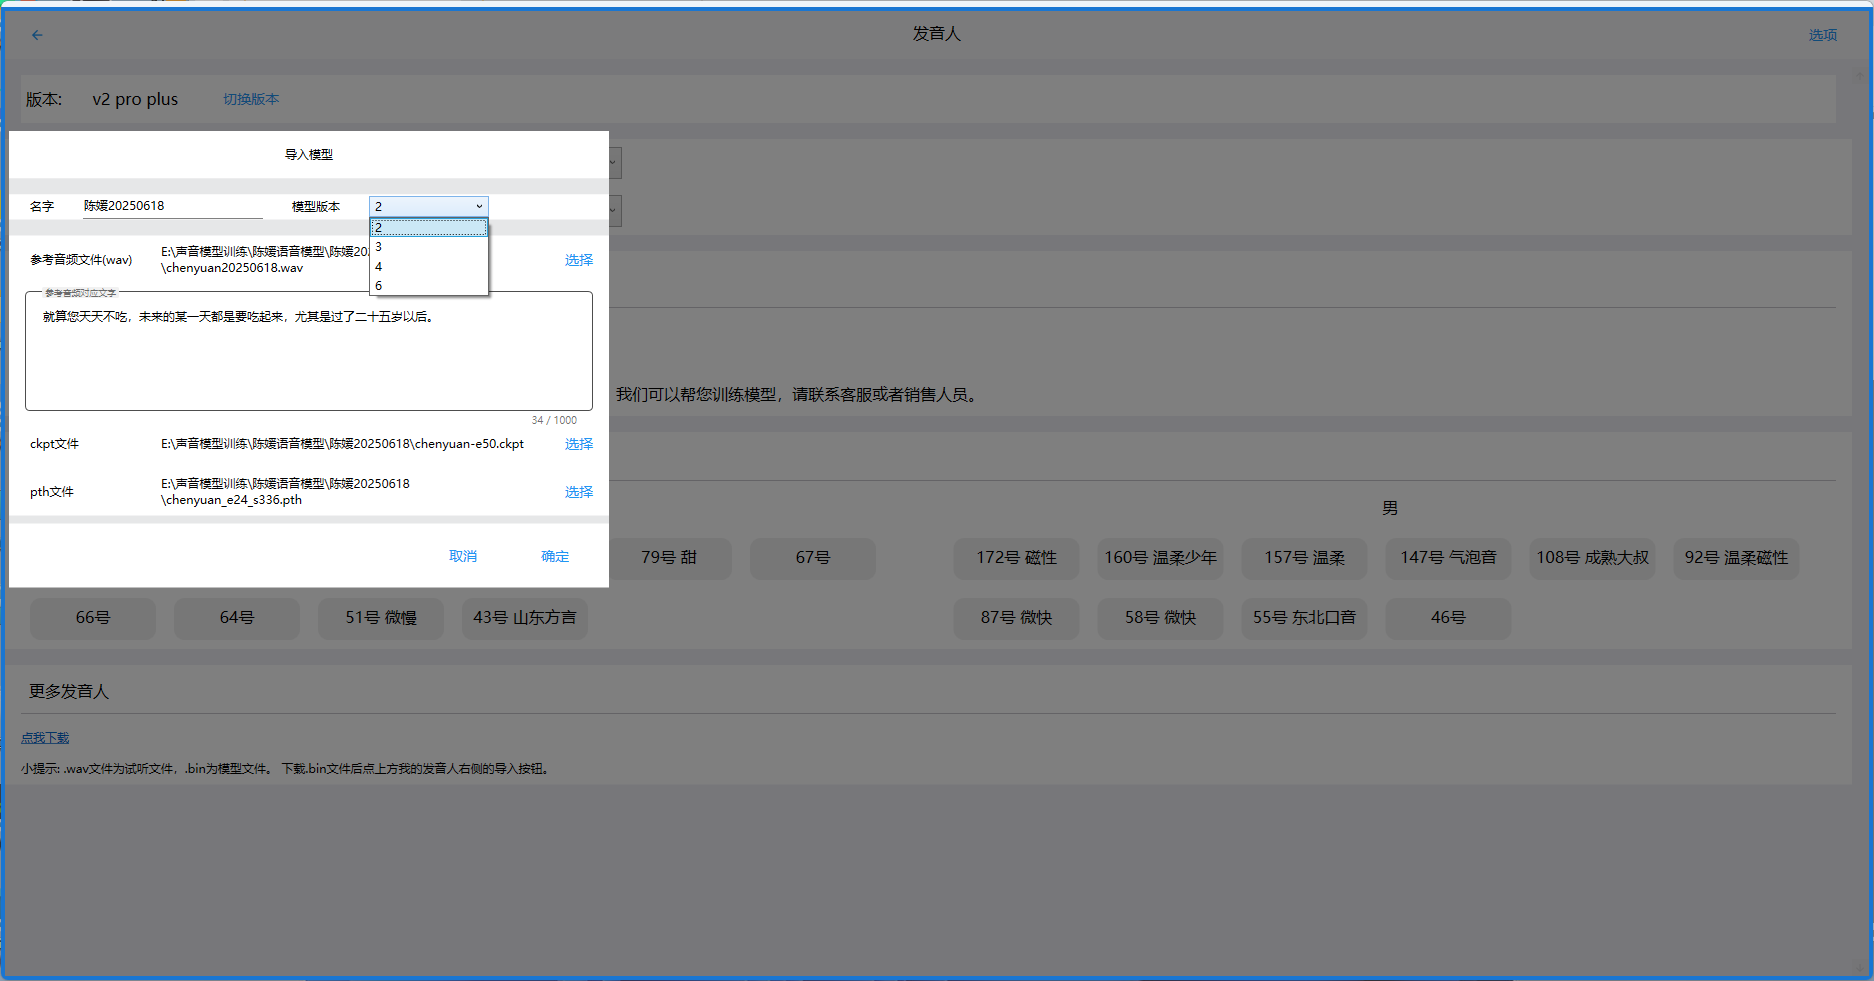This screenshot has width=1874, height=981.
Task: Select voice 92号 温柔磁性
Action: [x=1737, y=558]
